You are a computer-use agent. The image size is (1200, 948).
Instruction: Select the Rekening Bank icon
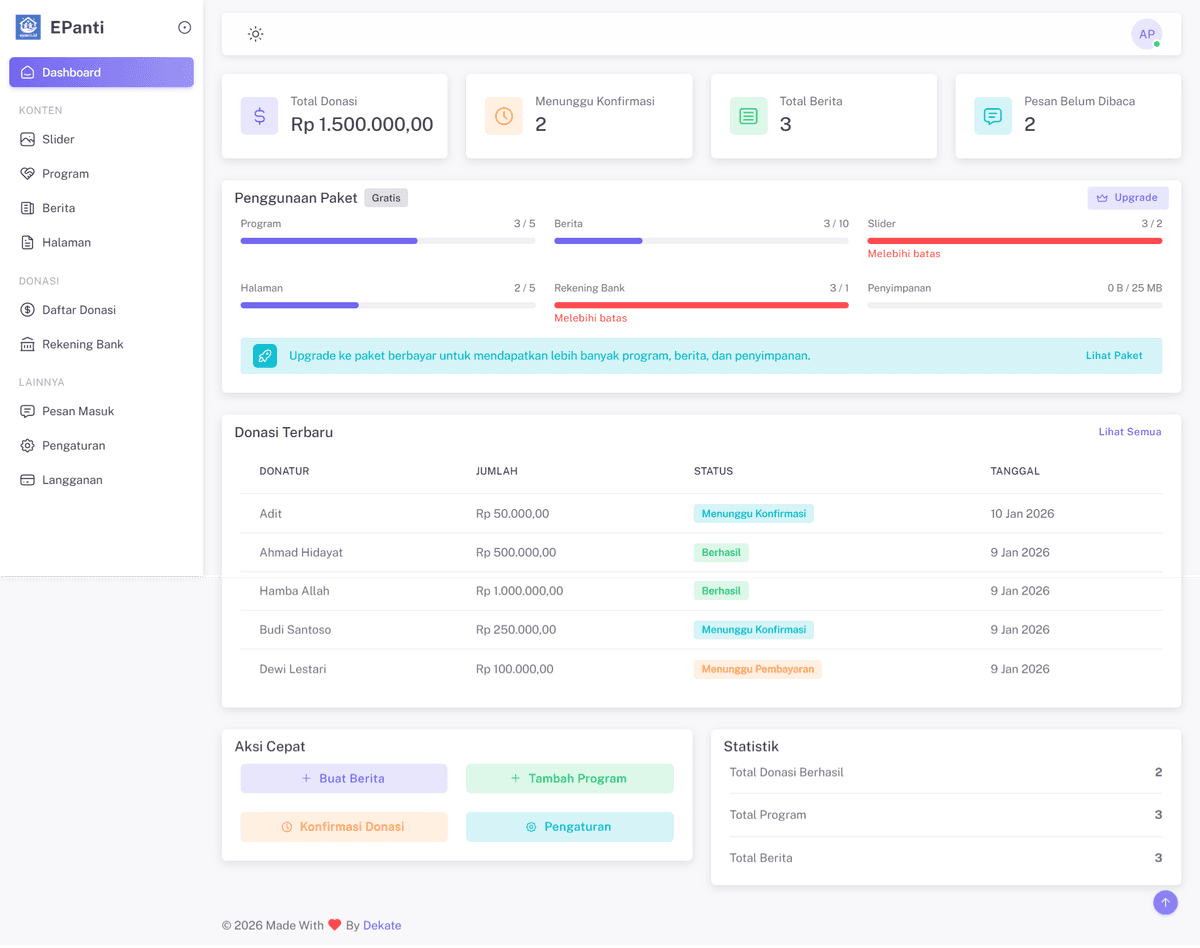pos(28,344)
